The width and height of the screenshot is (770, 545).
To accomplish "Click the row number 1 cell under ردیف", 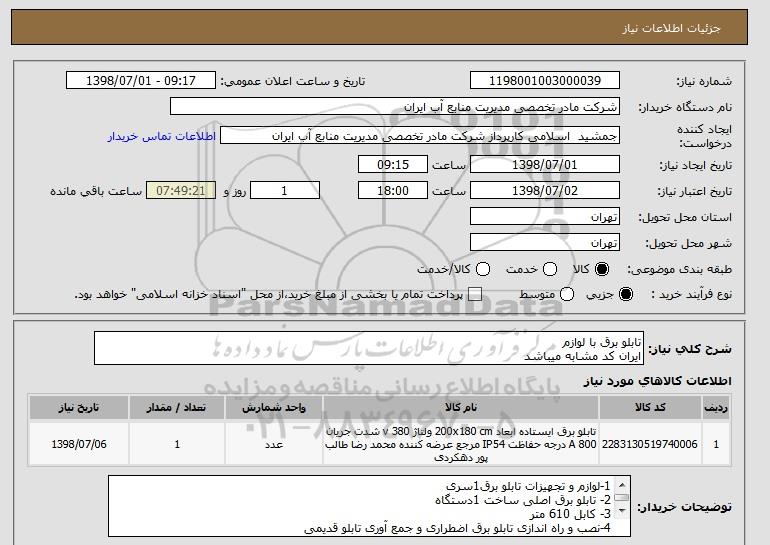I will click(x=716, y=444).
